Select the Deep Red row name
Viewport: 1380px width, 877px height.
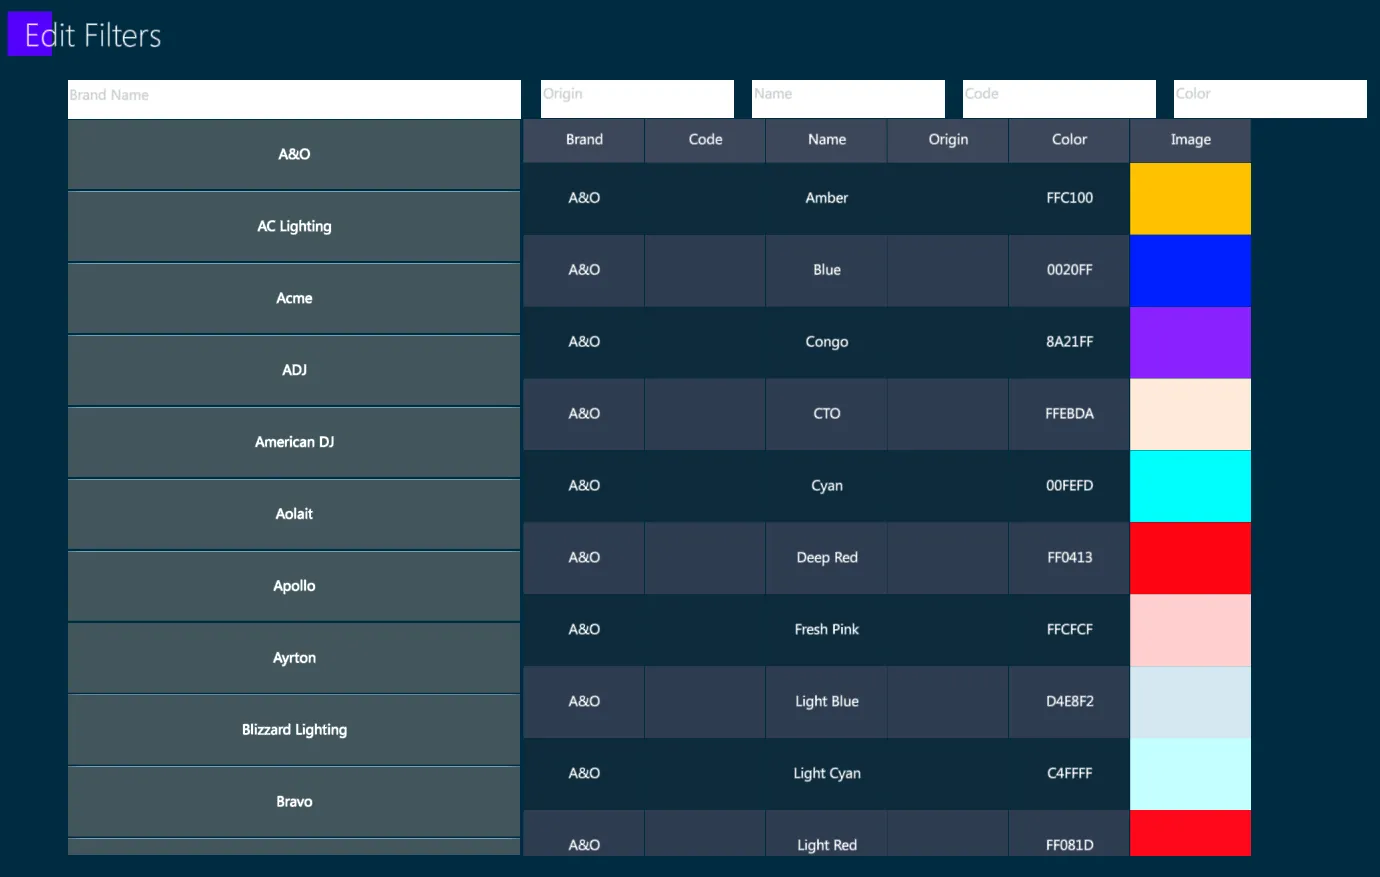827,558
